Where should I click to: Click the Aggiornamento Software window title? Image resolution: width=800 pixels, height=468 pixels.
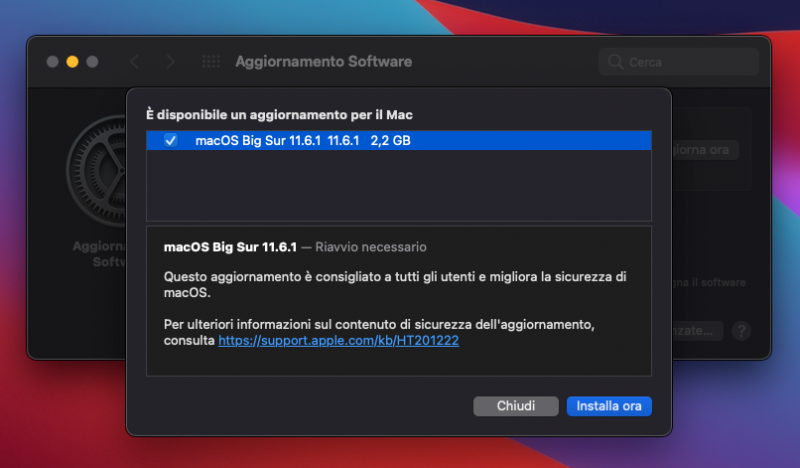(323, 62)
